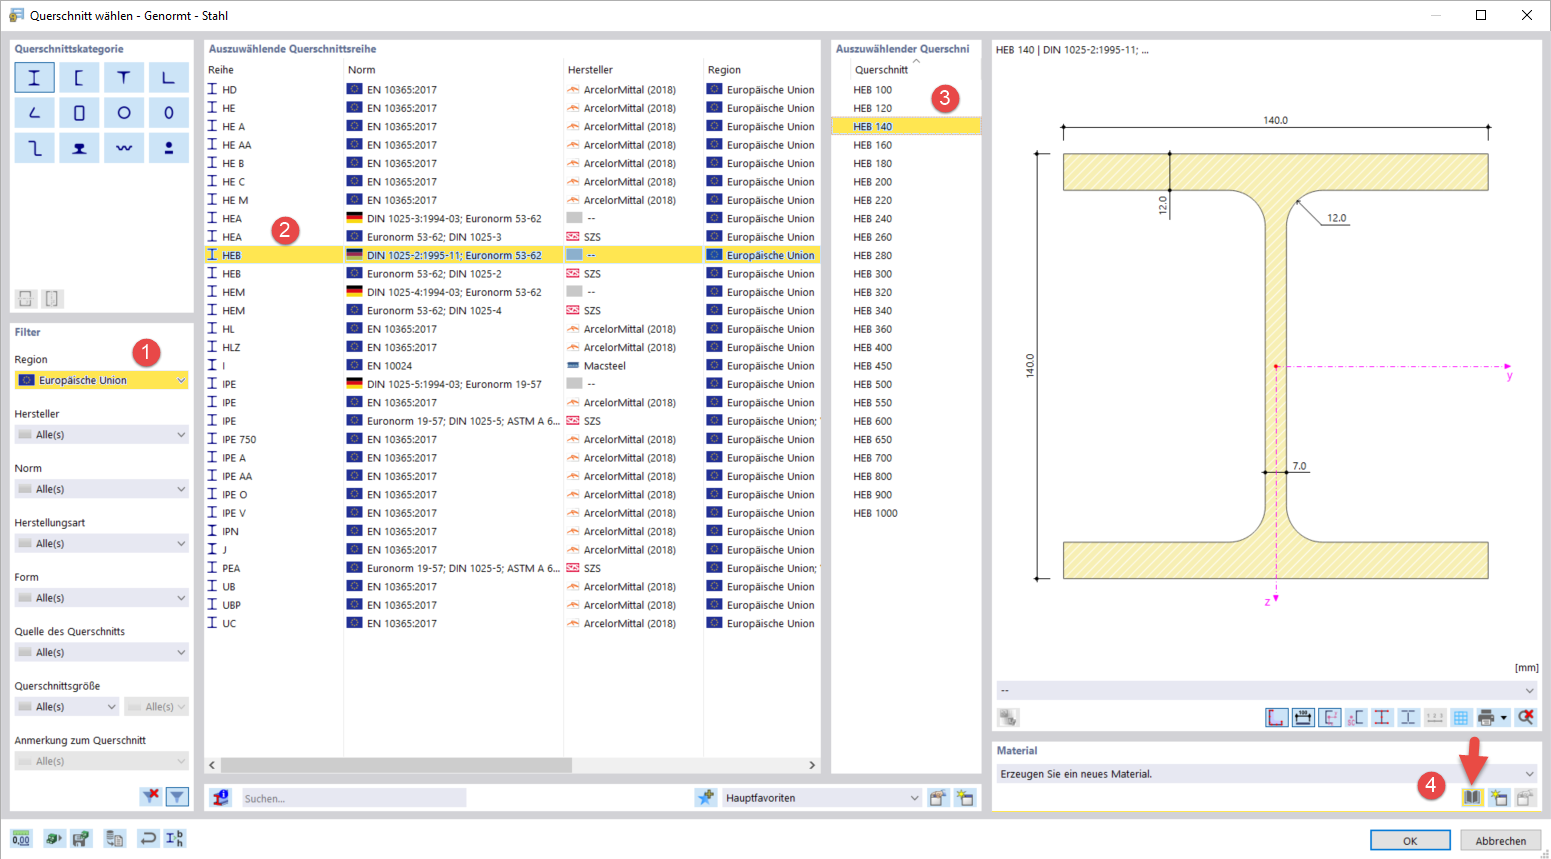Expand the Material selection dropdown
1551x859 pixels.
1266,774
